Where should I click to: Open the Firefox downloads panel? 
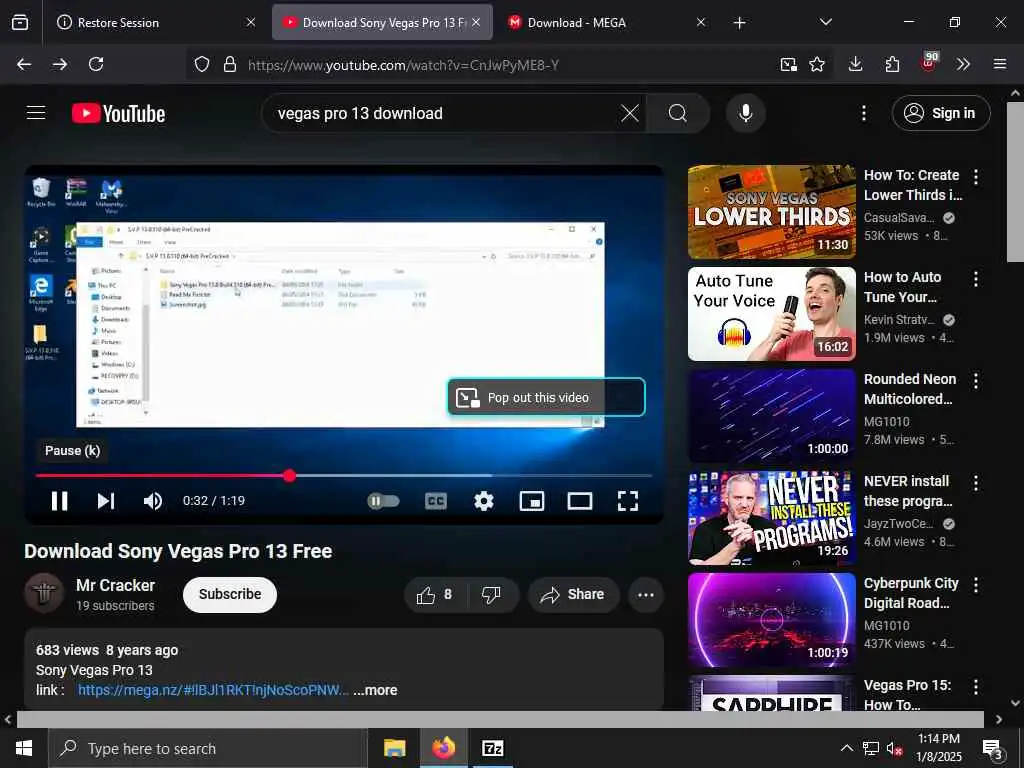tap(856, 64)
